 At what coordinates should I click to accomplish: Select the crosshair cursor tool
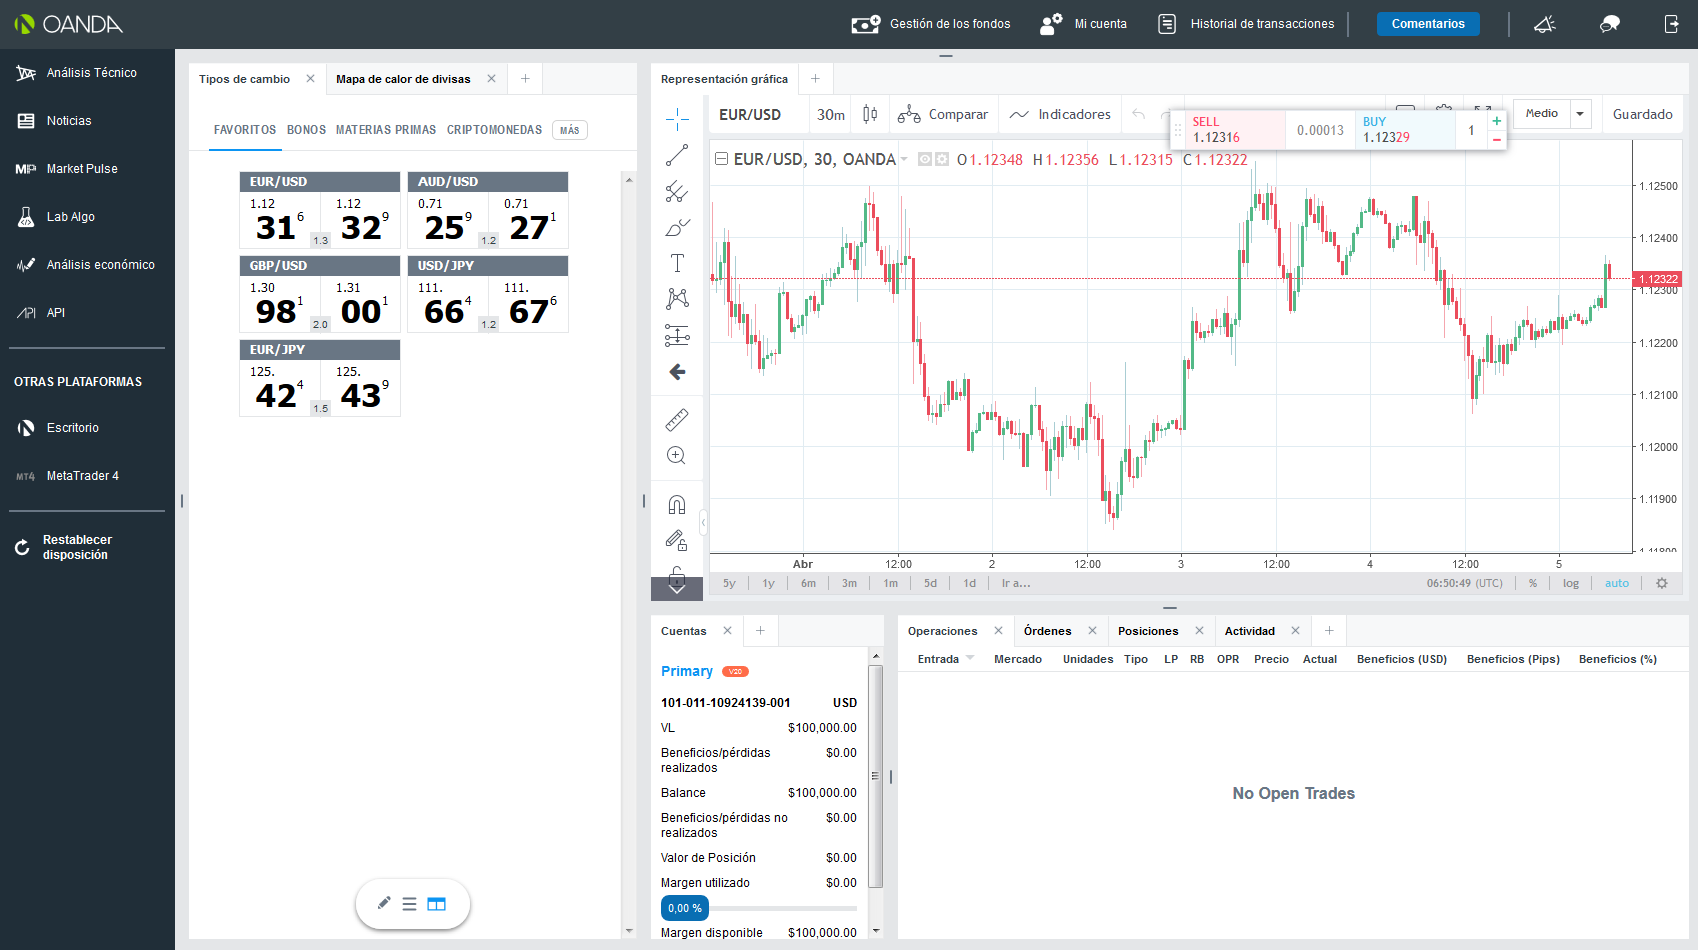coord(677,120)
